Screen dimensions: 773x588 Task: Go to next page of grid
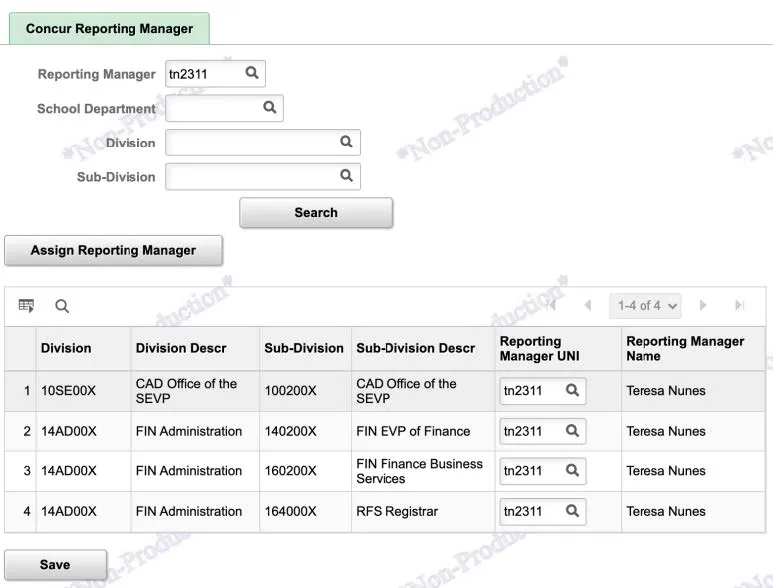click(x=703, y=305)
